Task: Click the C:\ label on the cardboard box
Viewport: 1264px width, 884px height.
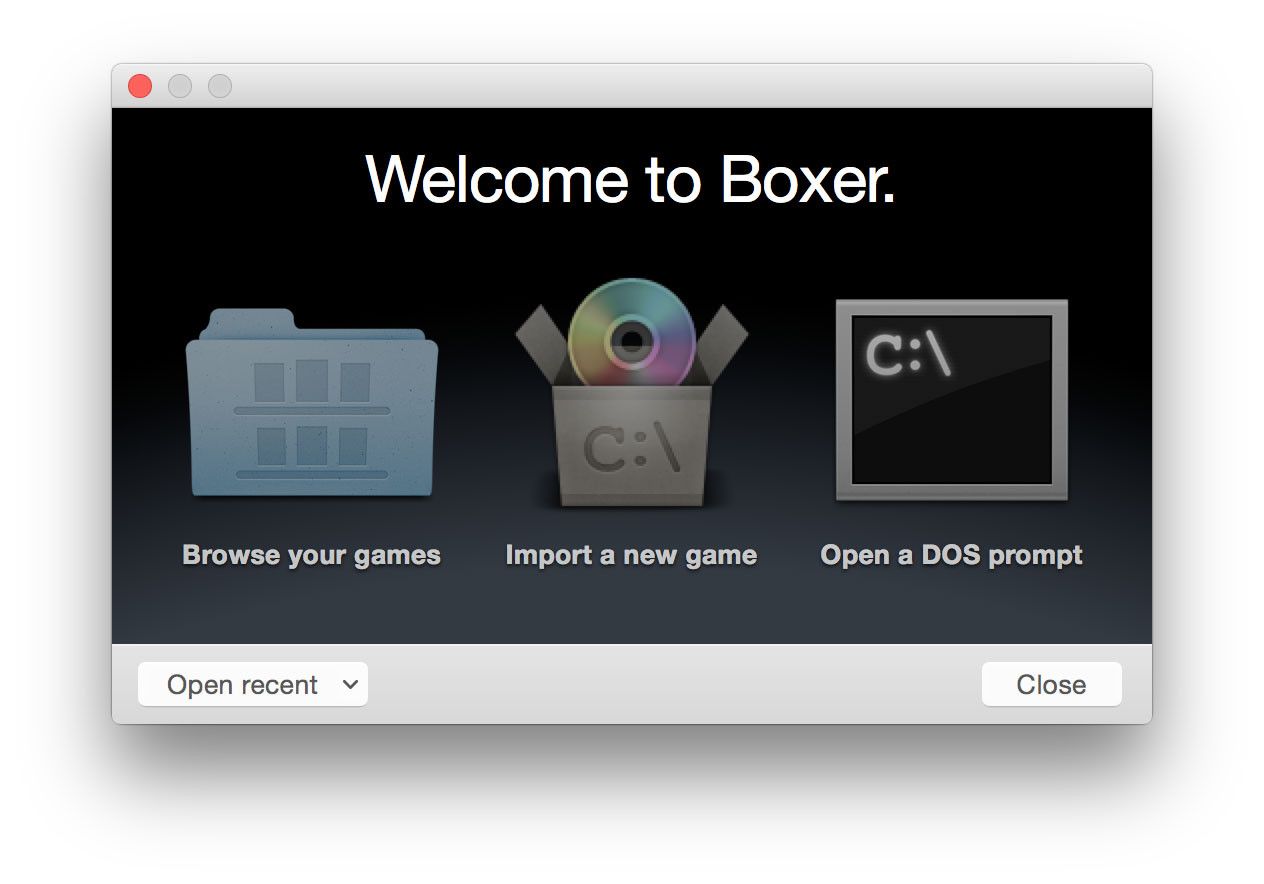Action: pos(631,450)
